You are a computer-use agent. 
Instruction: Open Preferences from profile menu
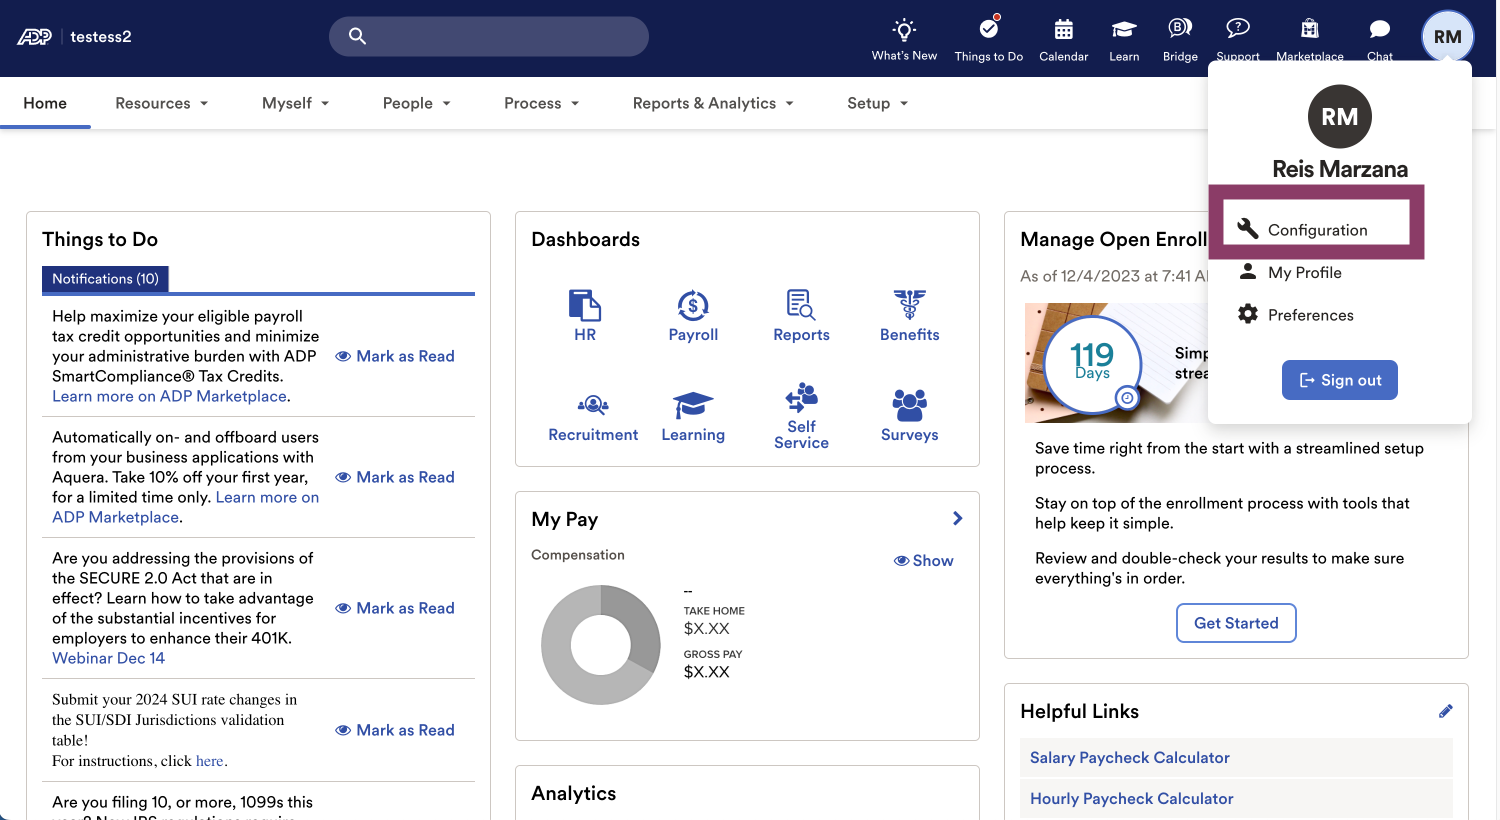[1296, 315]
